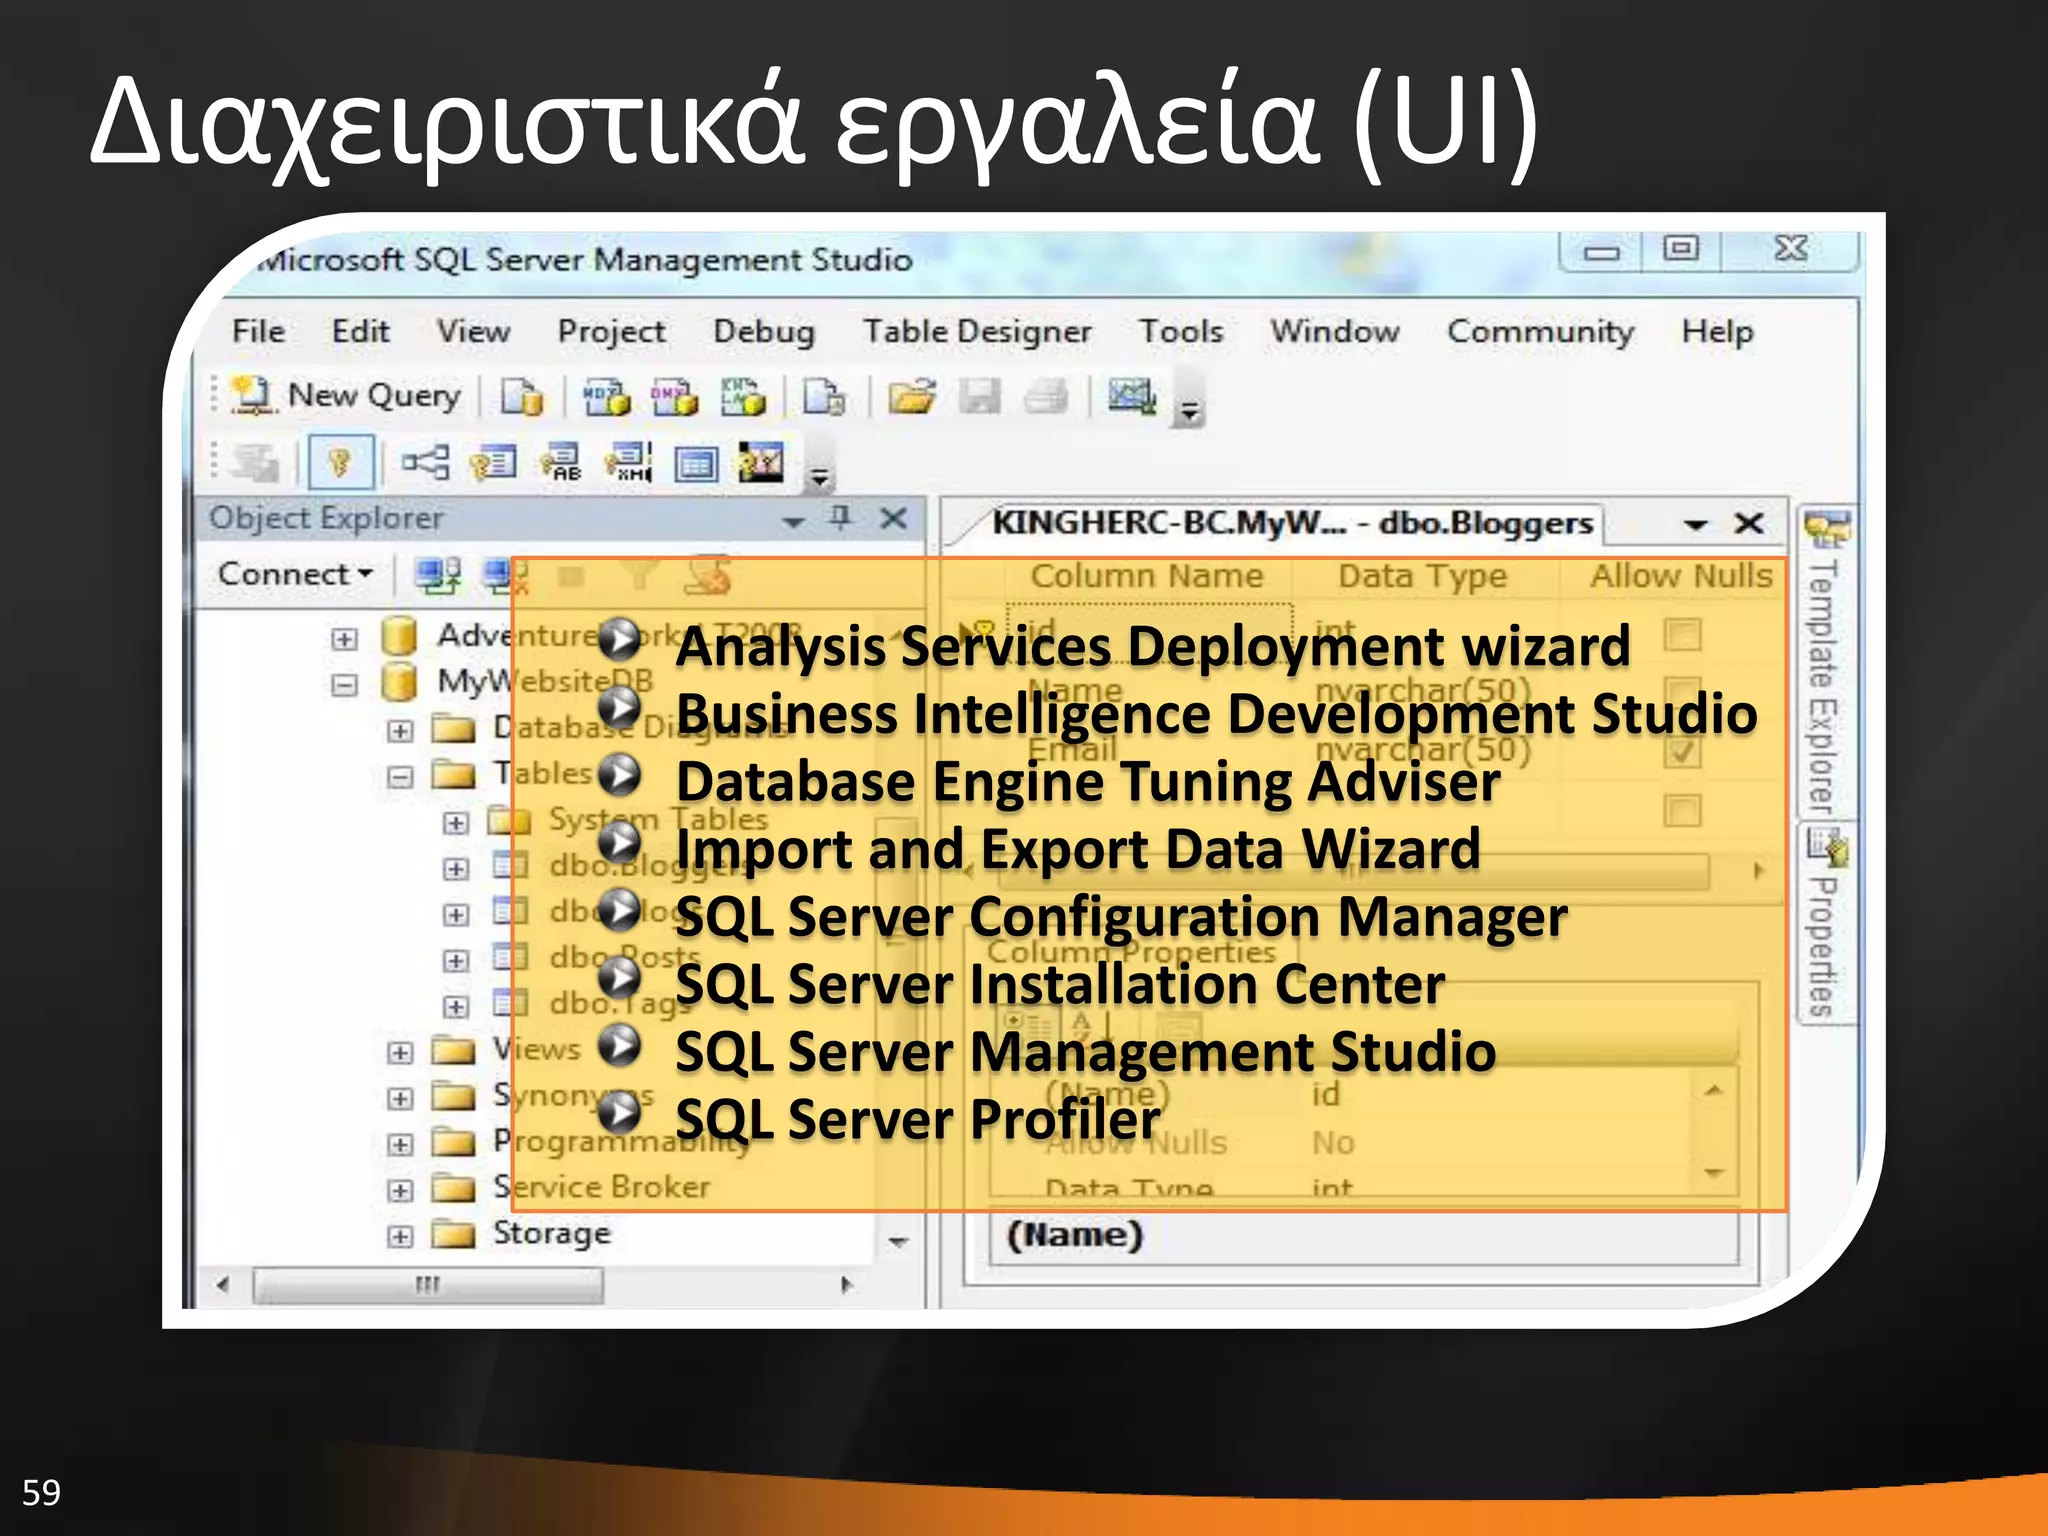The width and height of the screenshot is (2048, 1536).
Task: Click the Relationships icon
Action: (425, 463)
